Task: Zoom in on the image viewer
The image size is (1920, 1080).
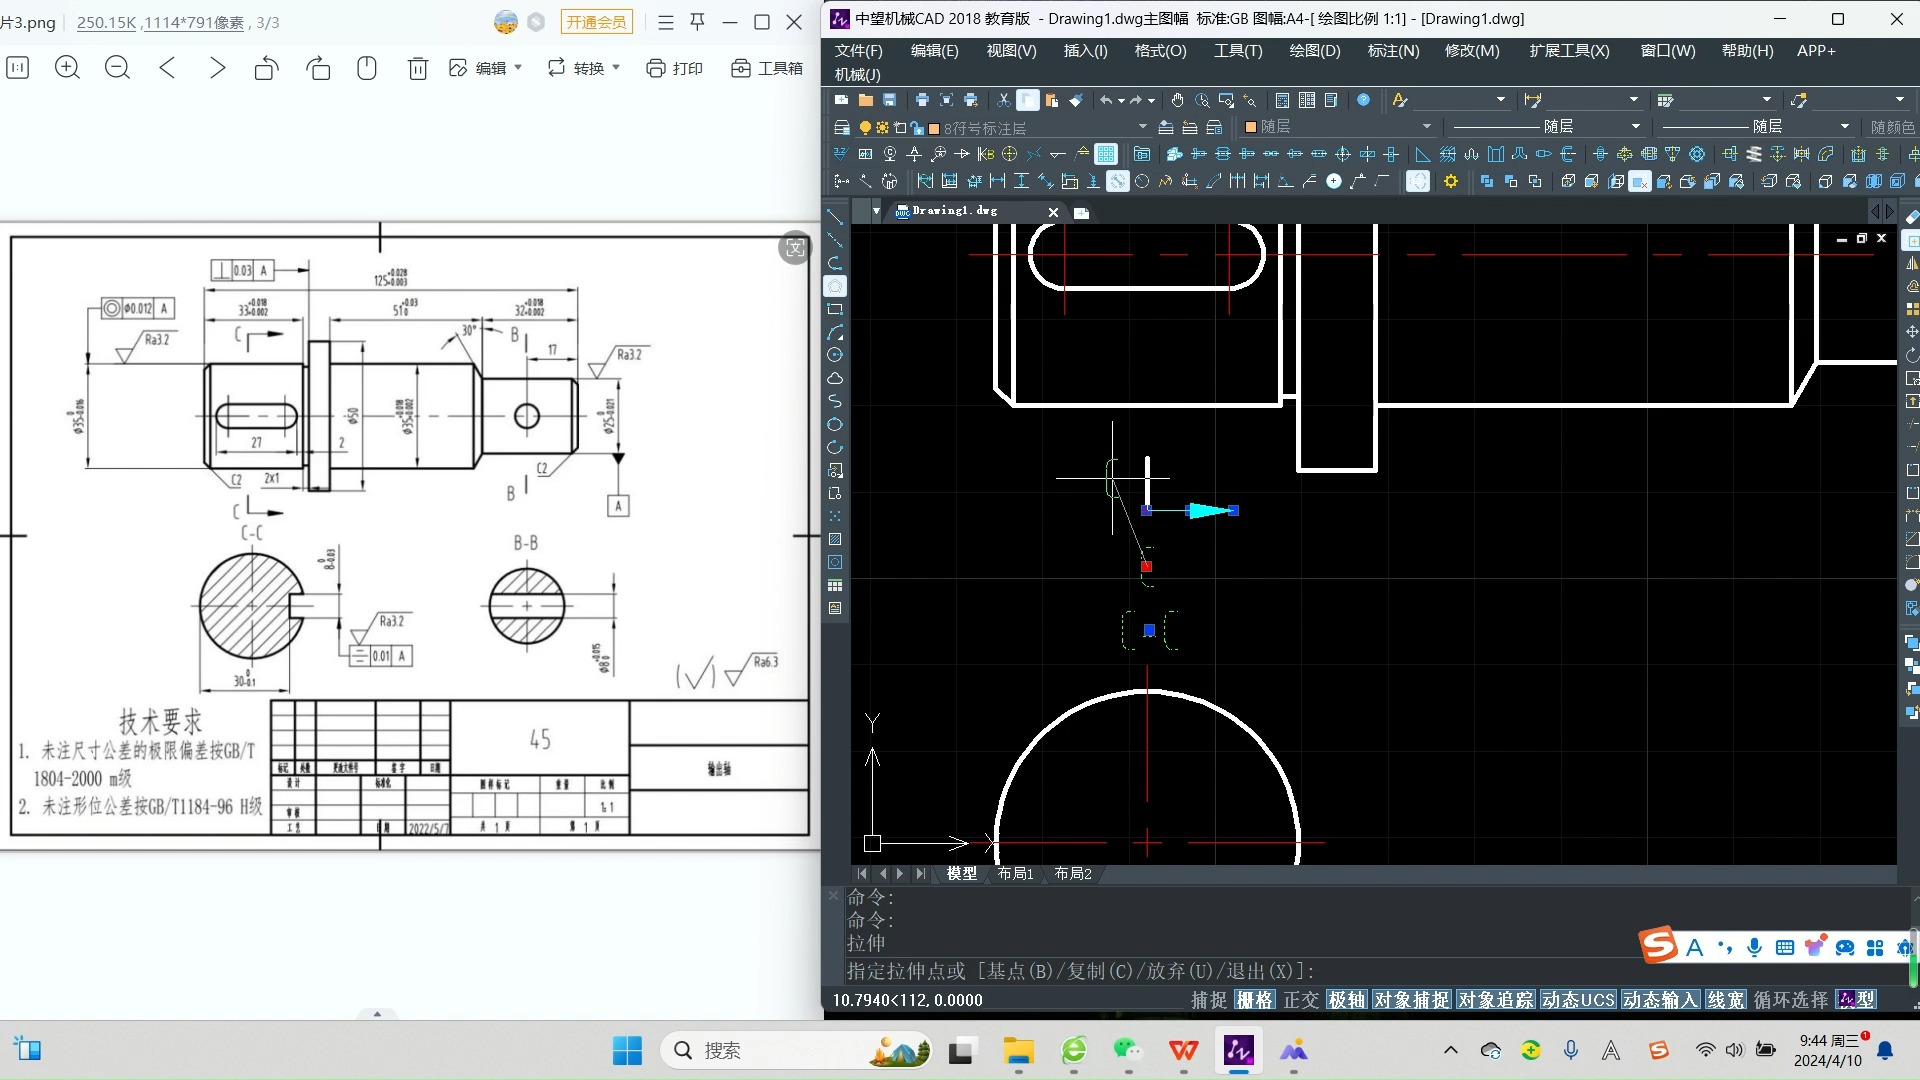Action: [x=67, y=68]
